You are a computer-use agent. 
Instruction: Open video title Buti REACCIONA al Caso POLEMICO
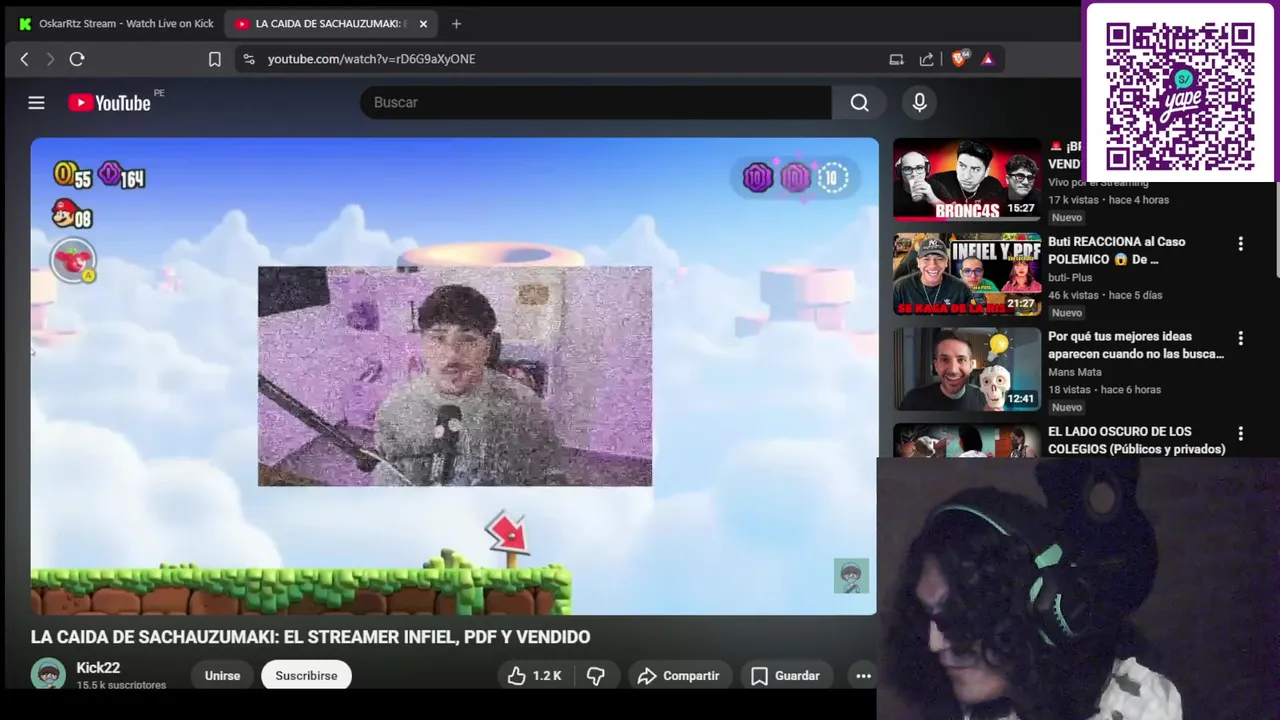click(1117, 250)
